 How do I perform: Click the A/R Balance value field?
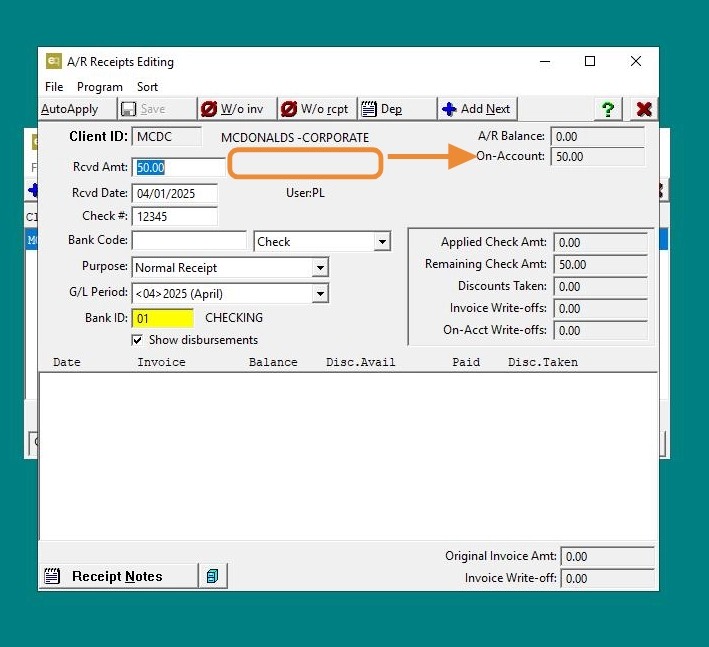(597, 137)
